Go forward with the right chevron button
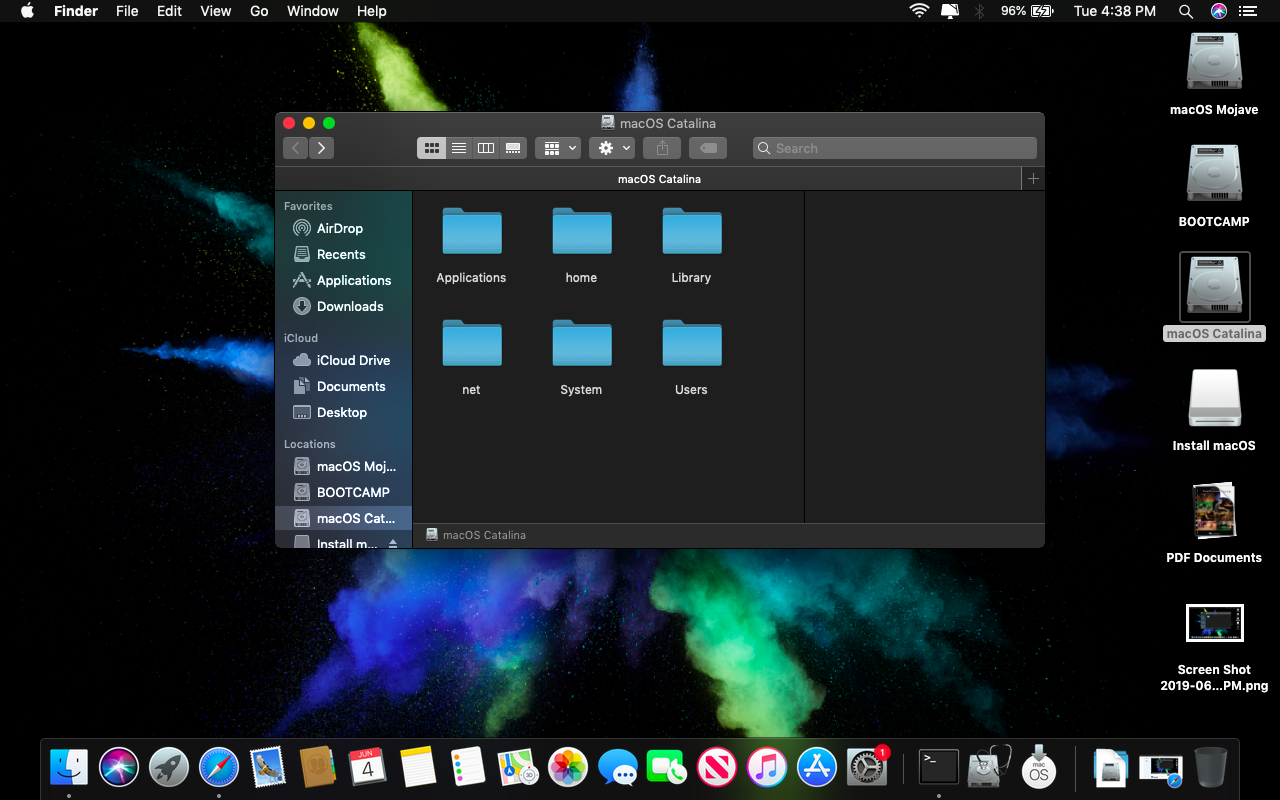Screen dimensions: 1280x800 pyautogui.click(x=321, y=148)
